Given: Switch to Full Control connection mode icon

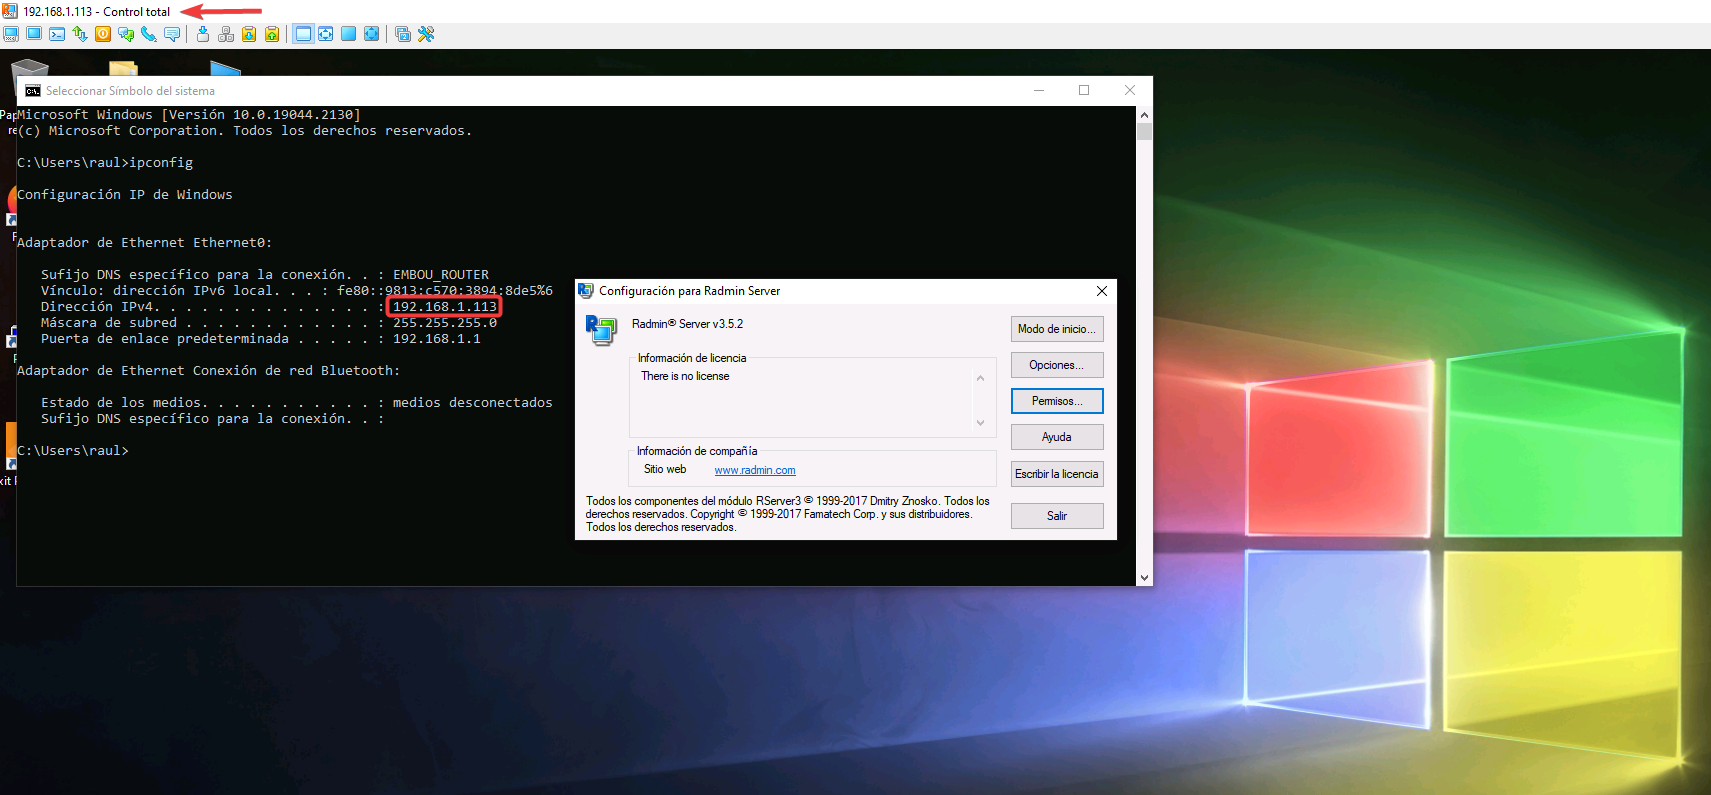Looking at the screenshot, I should (11, 34).
